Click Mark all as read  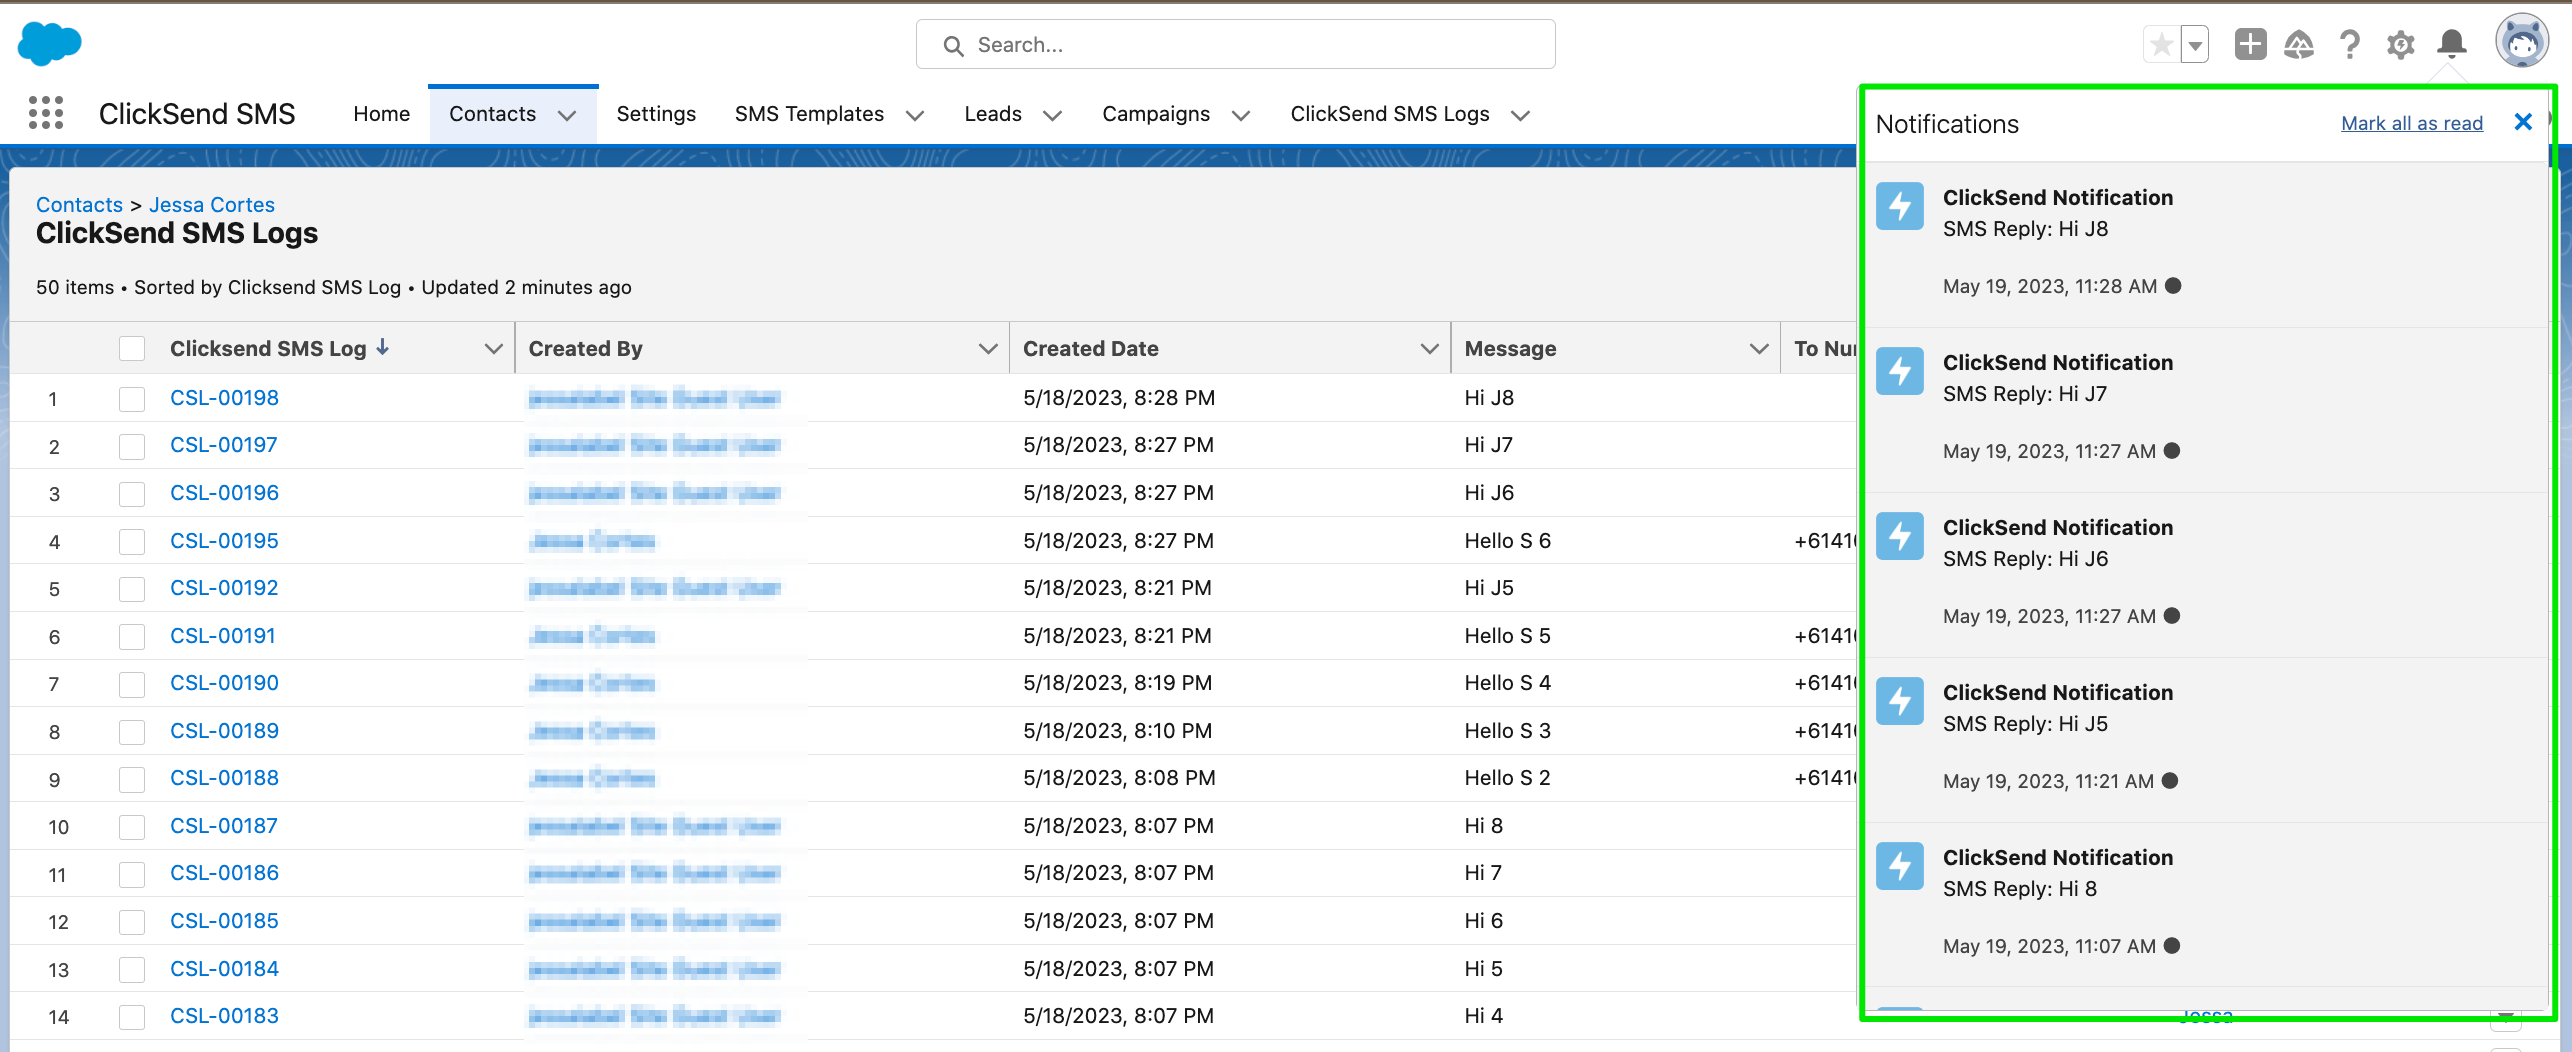[2412, 123]
